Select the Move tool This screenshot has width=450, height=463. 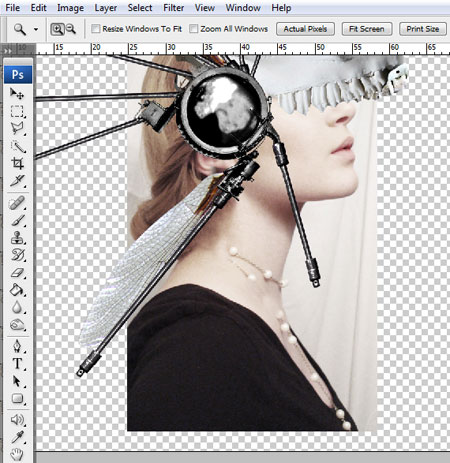click(x=17, y=94)
